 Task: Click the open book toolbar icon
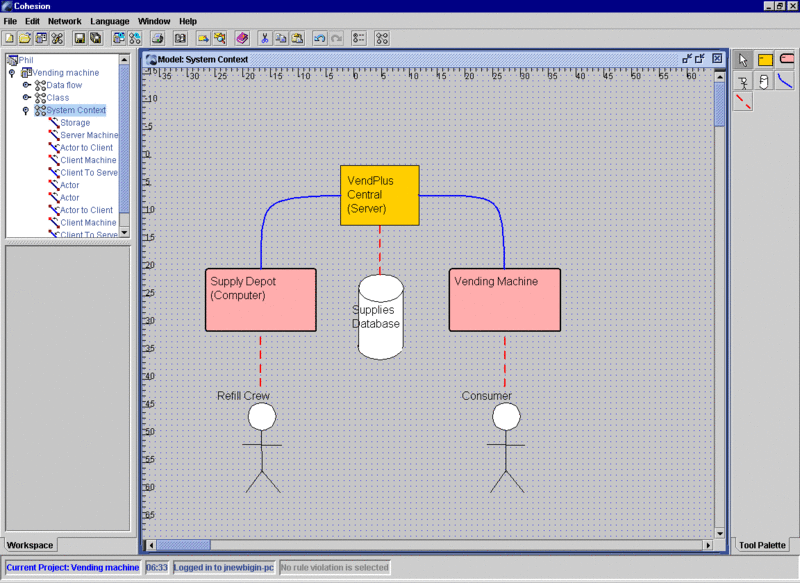tap(180, 38)
